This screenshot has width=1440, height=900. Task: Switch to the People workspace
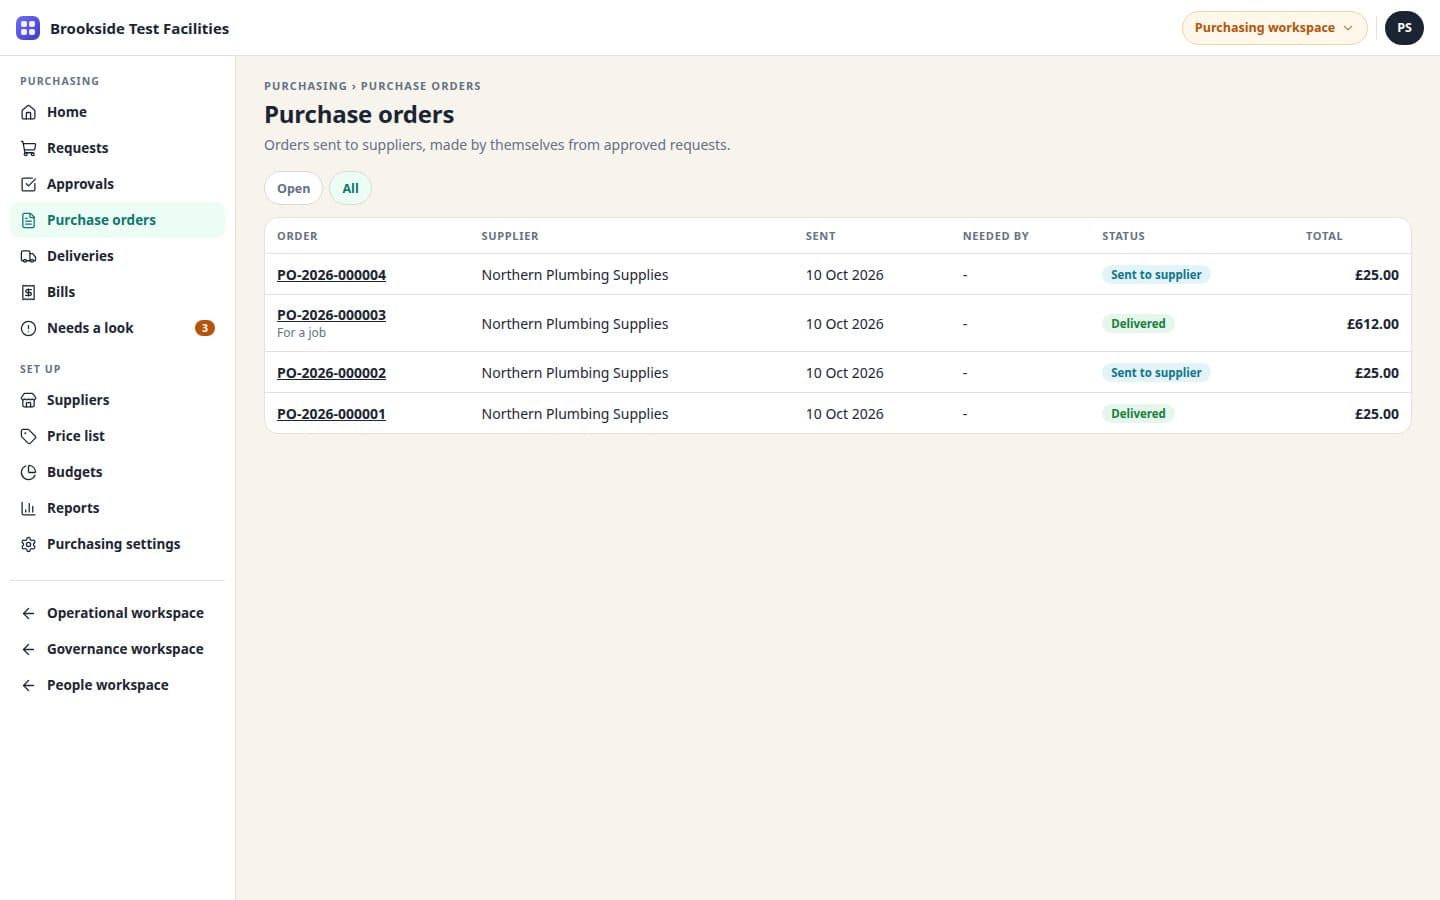coord(117,685)
